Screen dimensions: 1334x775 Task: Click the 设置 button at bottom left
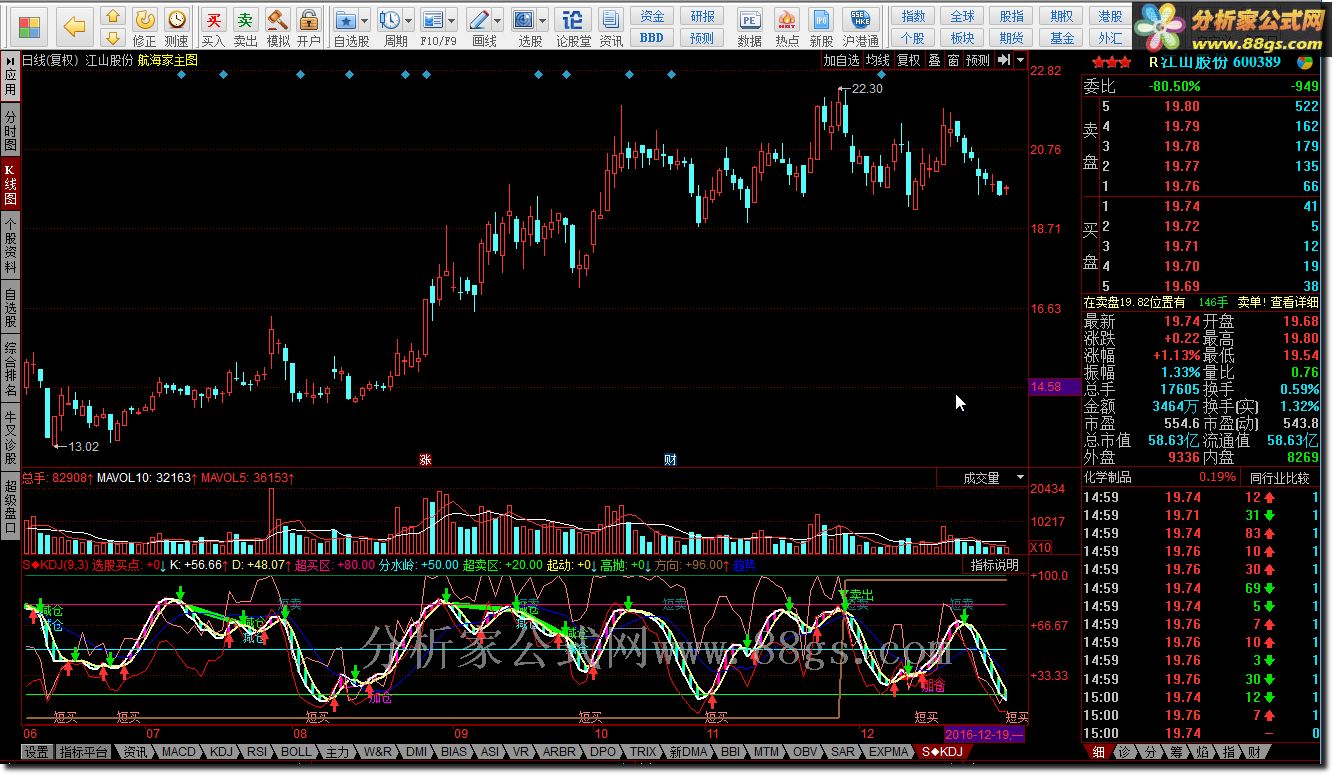click(37, 752)
